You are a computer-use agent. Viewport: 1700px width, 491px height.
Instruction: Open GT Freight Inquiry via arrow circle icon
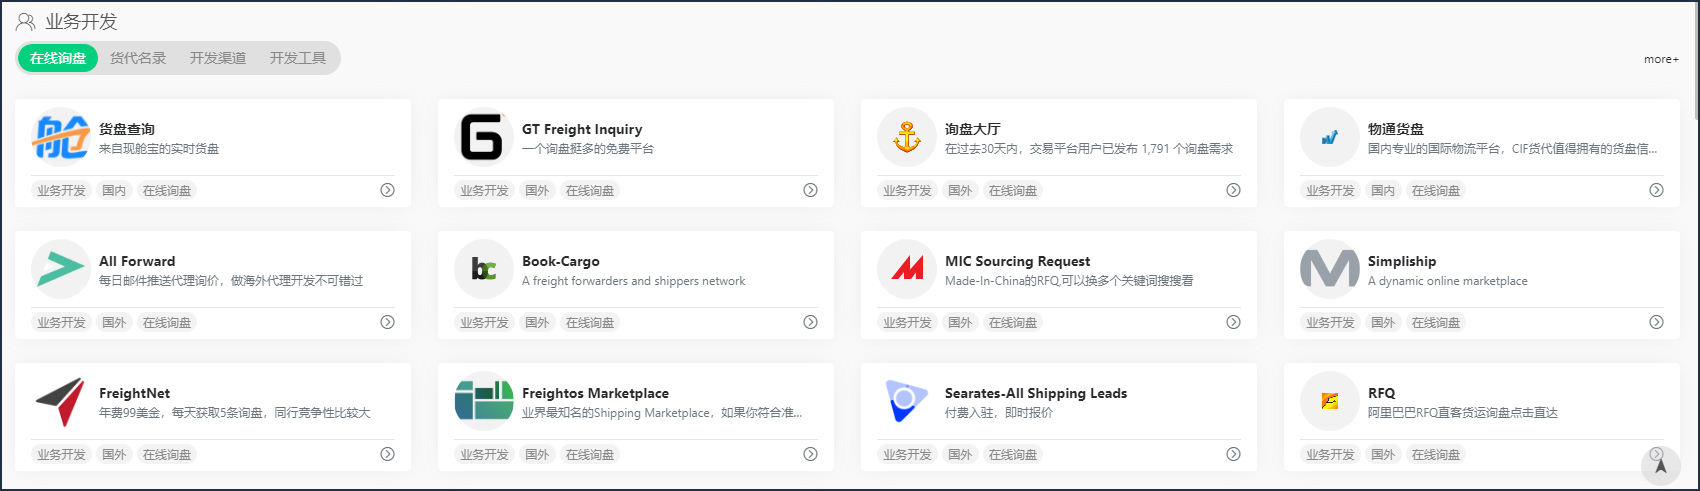810,190
